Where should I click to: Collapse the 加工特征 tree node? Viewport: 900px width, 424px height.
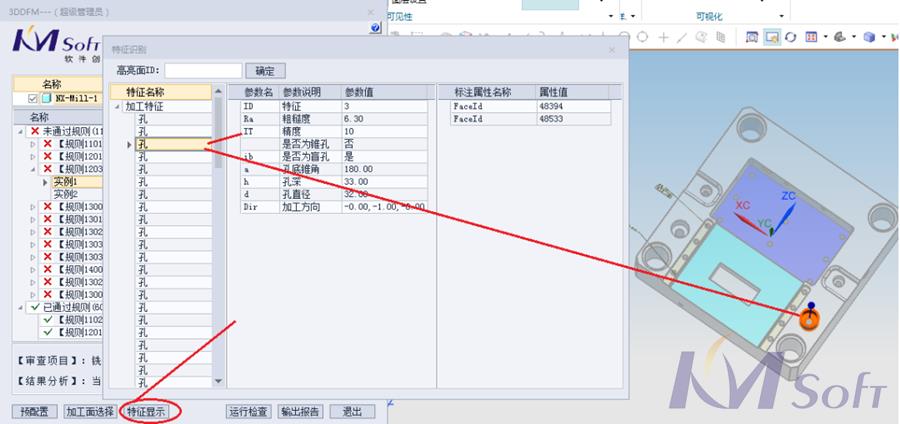119,107
